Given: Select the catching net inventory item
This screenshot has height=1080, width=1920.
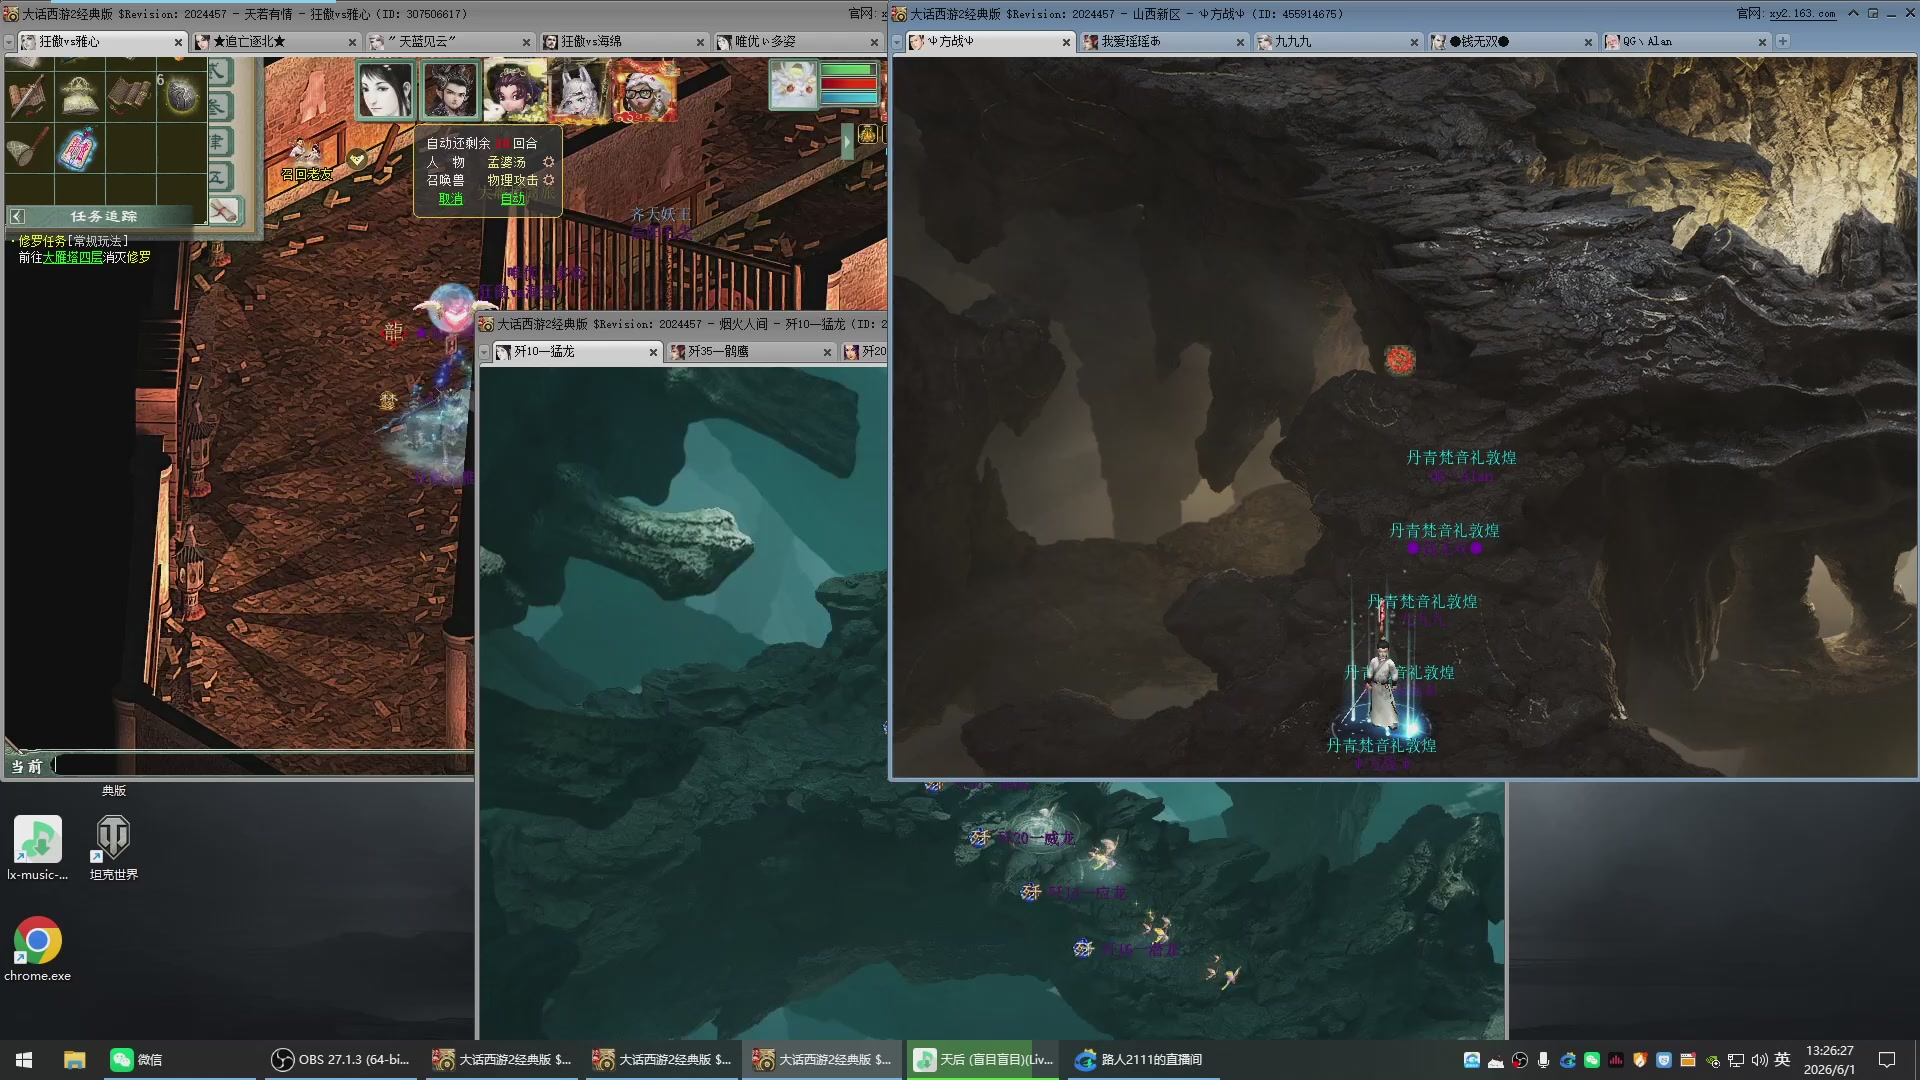Looking at the screenshot, I should [28, 148].
